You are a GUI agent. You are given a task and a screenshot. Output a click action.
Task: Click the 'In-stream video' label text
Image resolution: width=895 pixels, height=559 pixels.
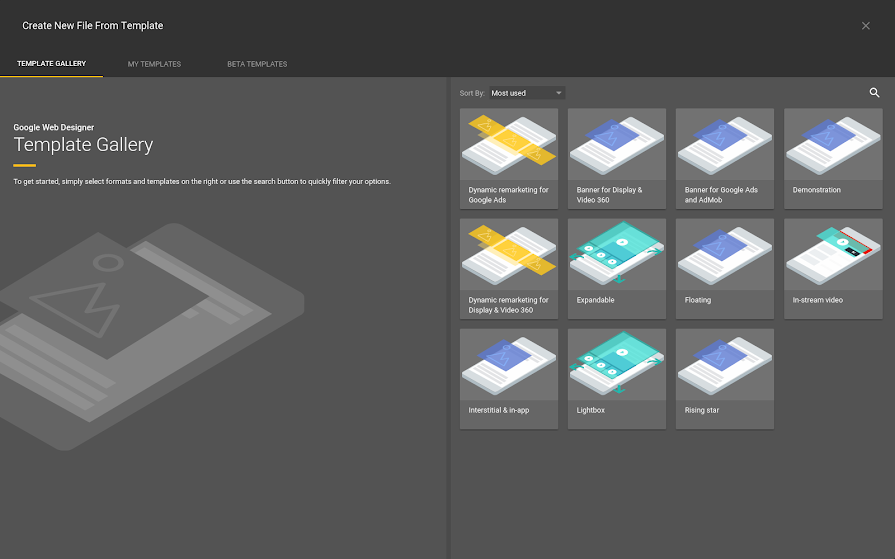[x=817, y=300]
